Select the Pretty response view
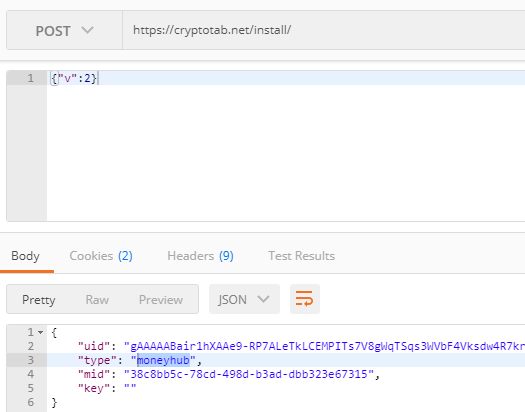Image resolution: width=525 pixels, height=412 pixels. [x=39, y=300]
